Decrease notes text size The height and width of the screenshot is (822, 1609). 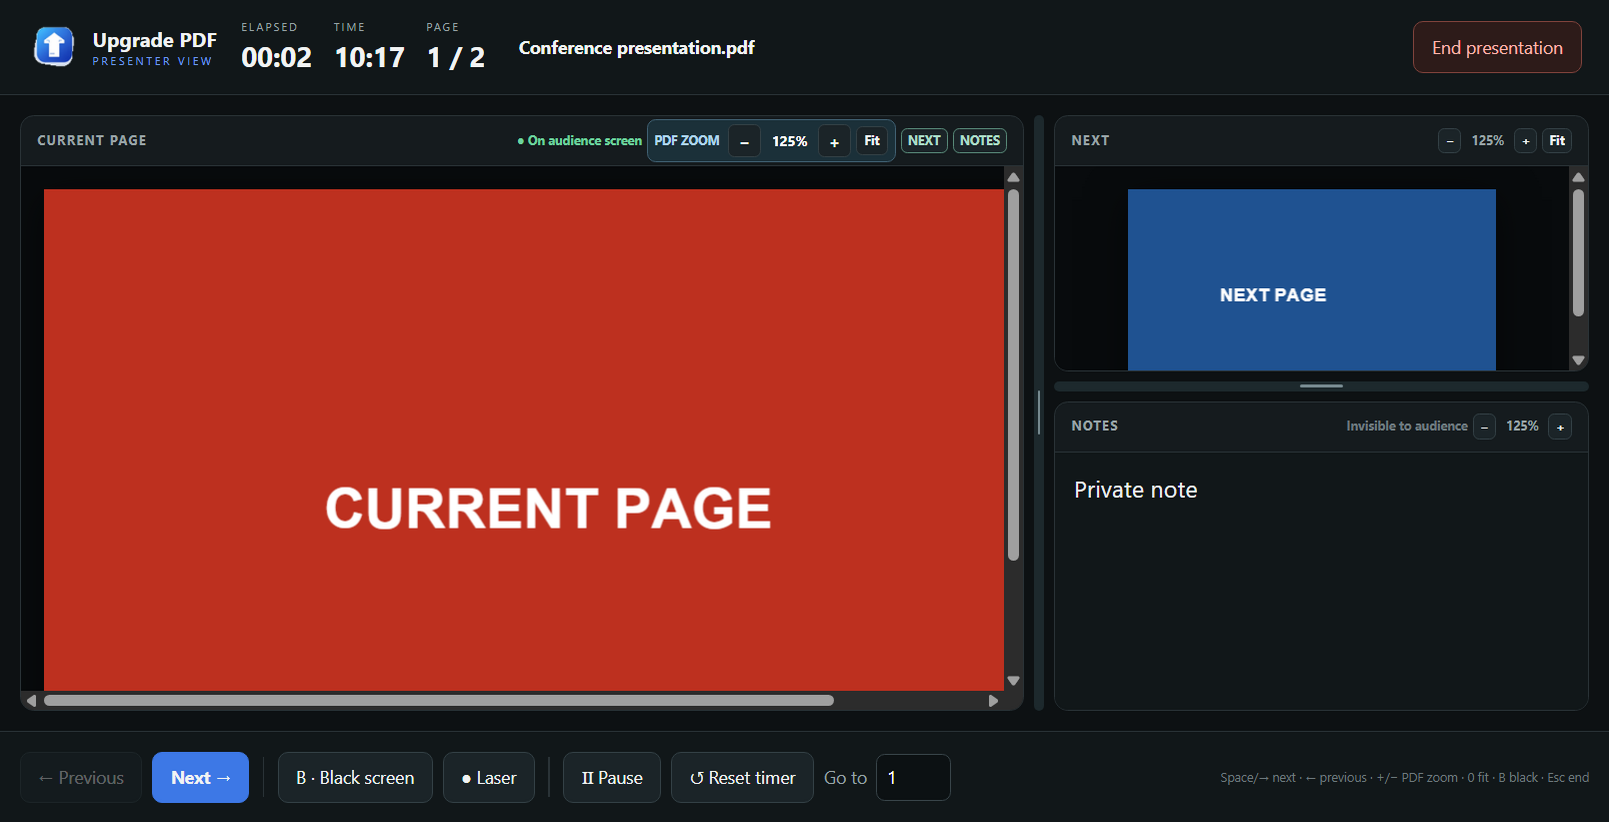click(x=1485, y=427)
